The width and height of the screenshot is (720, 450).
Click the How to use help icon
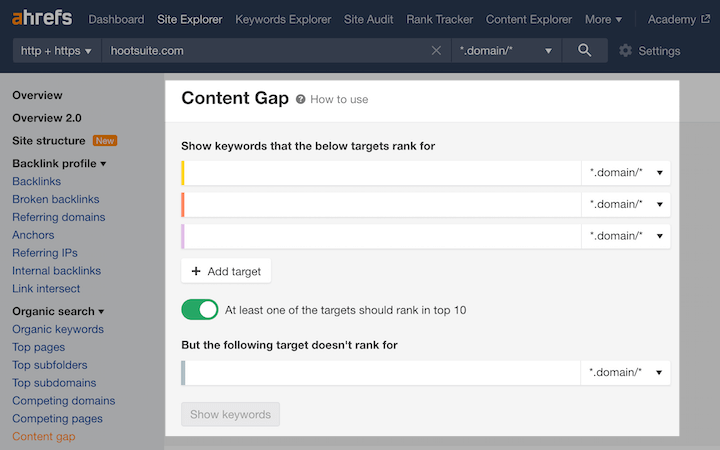(301, 99)
